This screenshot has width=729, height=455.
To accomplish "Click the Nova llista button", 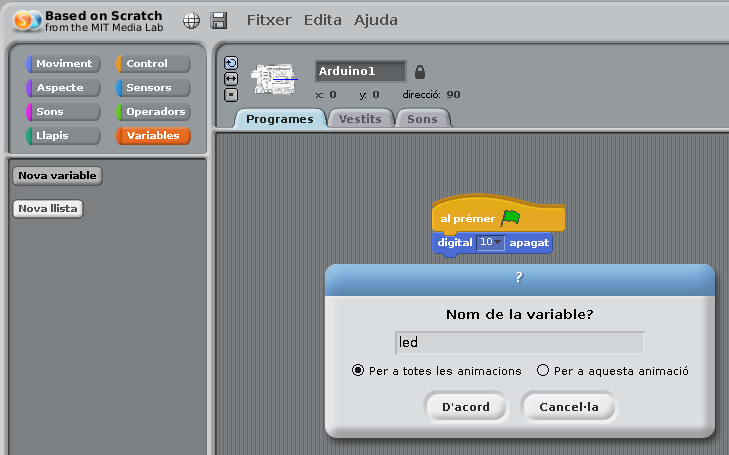I will tap(48, 209).
